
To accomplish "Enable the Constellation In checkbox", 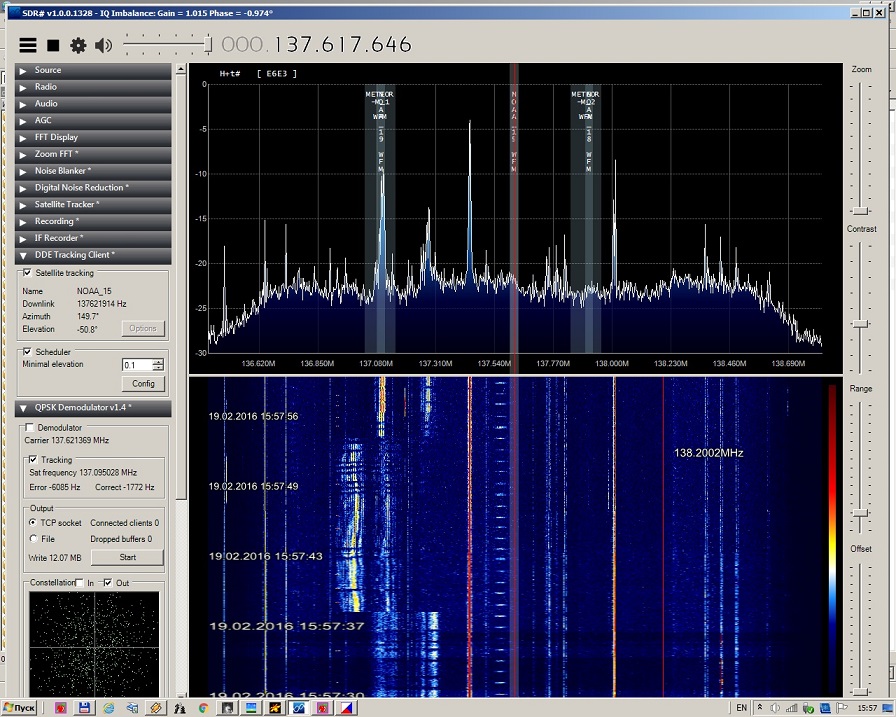I will pos(80,583).
